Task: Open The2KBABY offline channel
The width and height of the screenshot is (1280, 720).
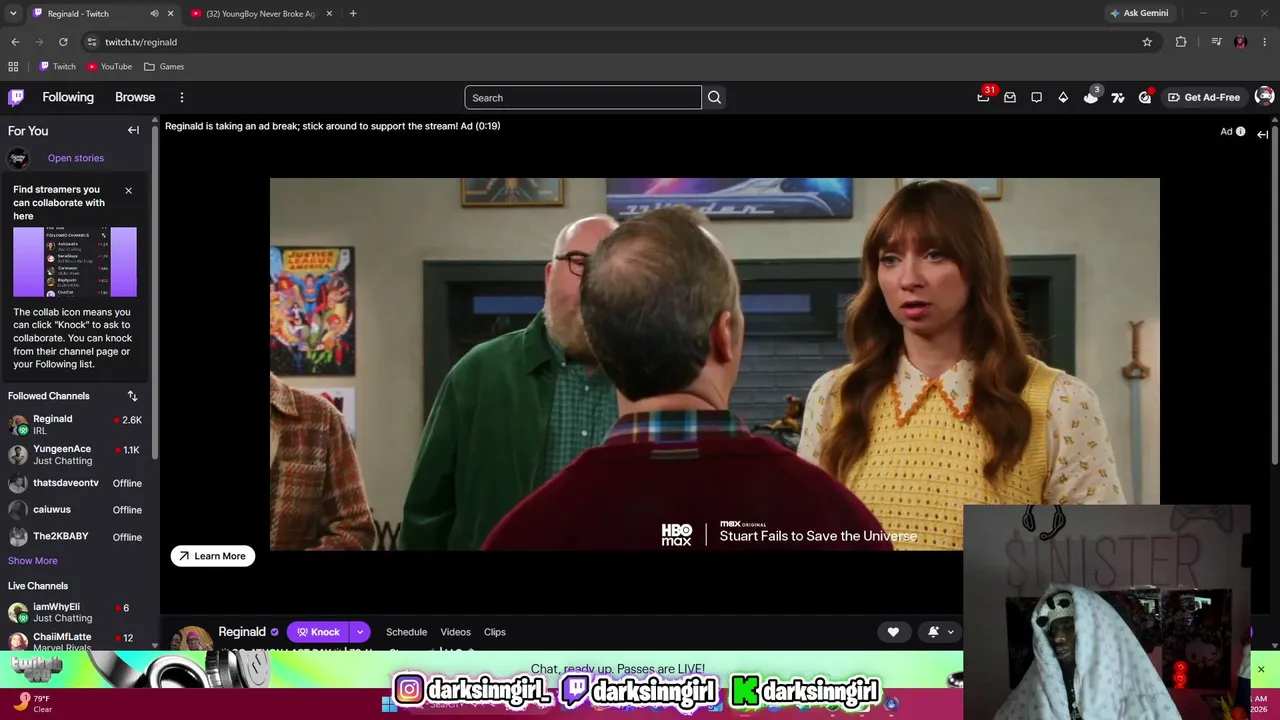Action: [75, 537]
